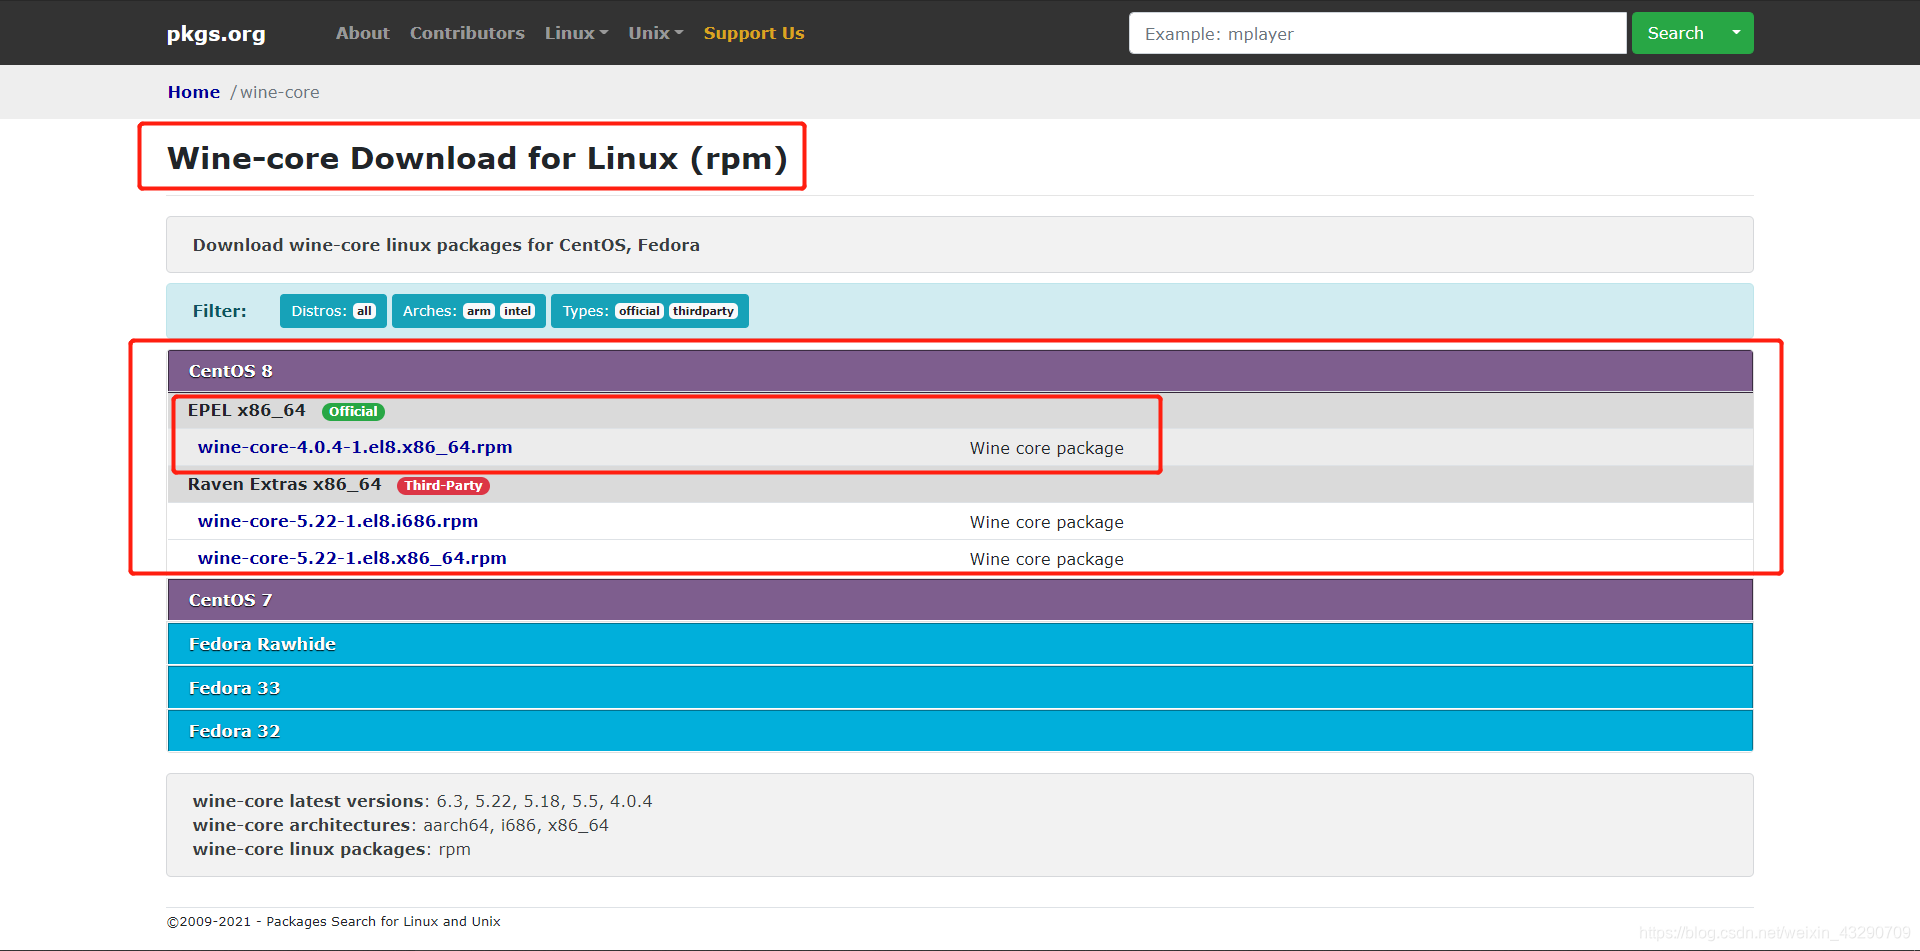Viewport: 1920px width, 951px height.
Task: Expand the Fedora Rawhide section
Action: click(960, 644)
